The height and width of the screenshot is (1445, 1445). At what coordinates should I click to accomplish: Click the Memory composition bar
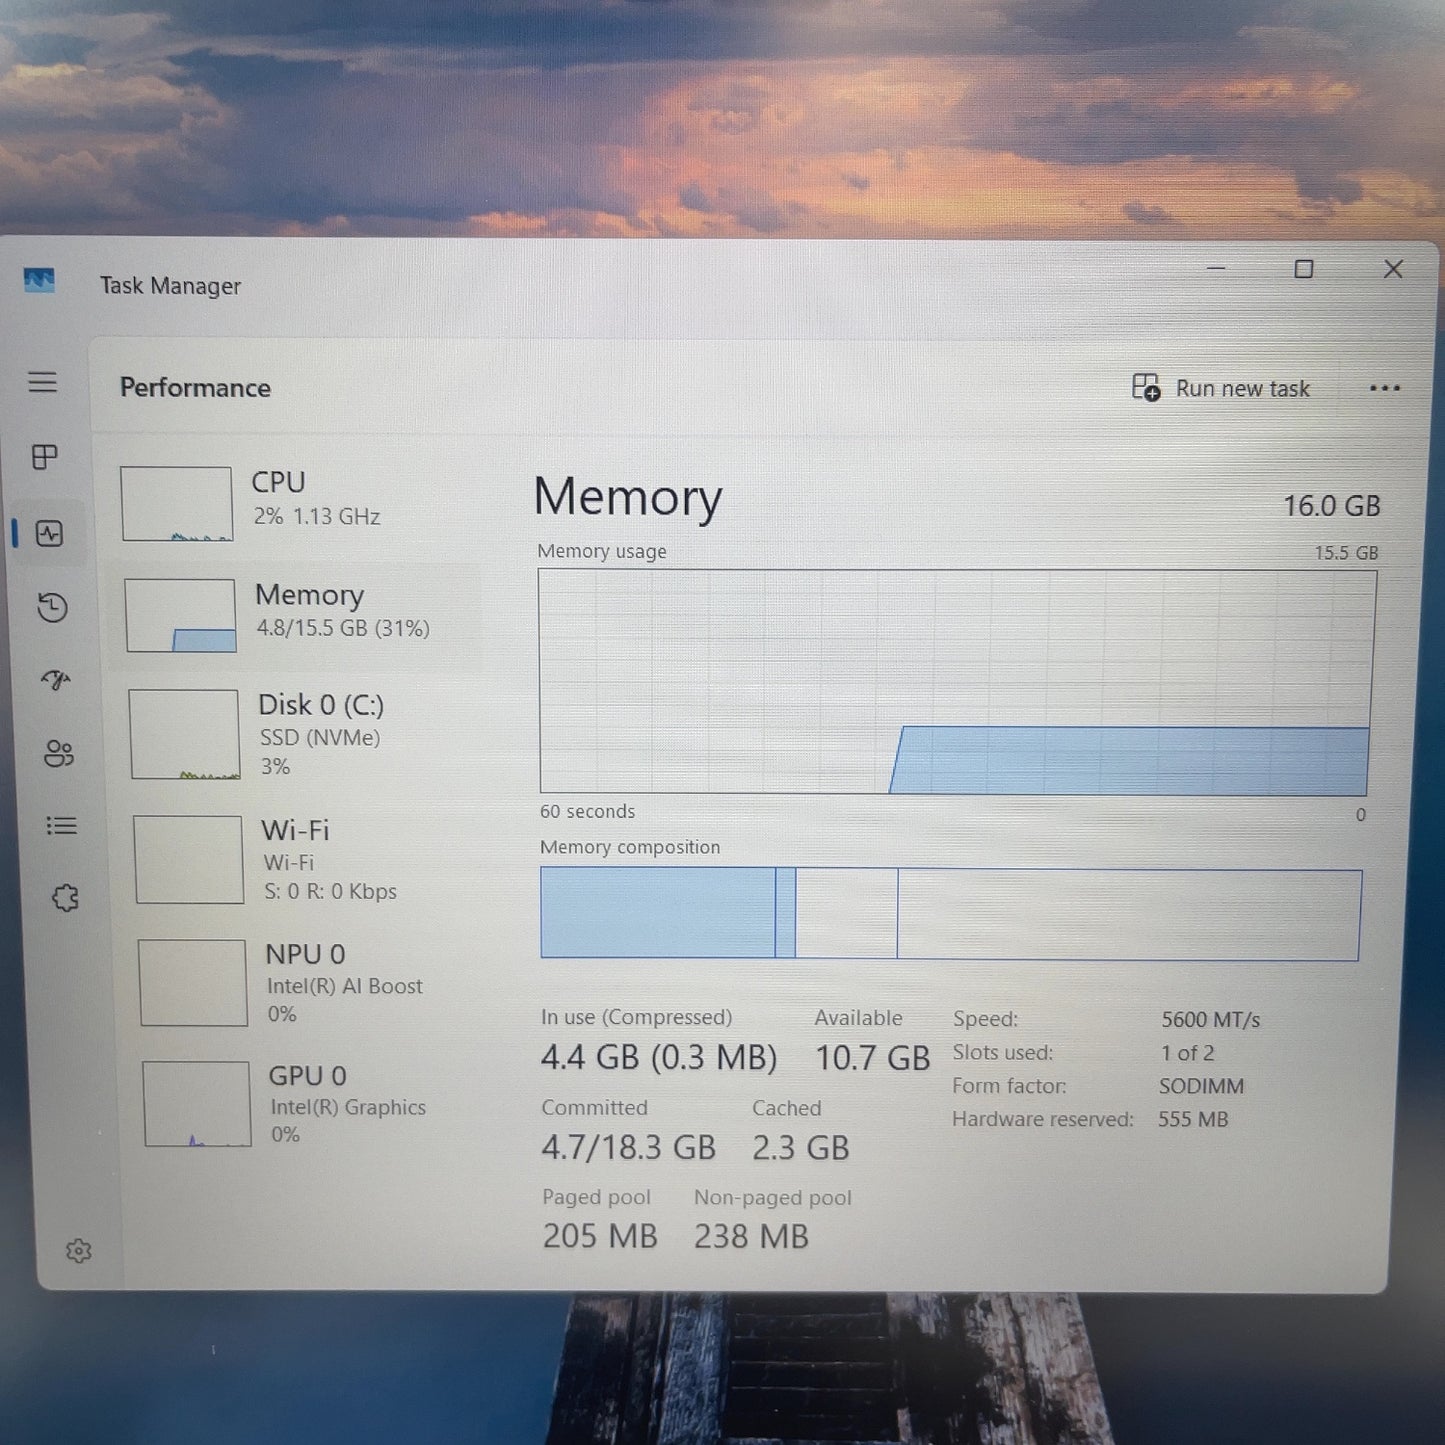(950, 913)
